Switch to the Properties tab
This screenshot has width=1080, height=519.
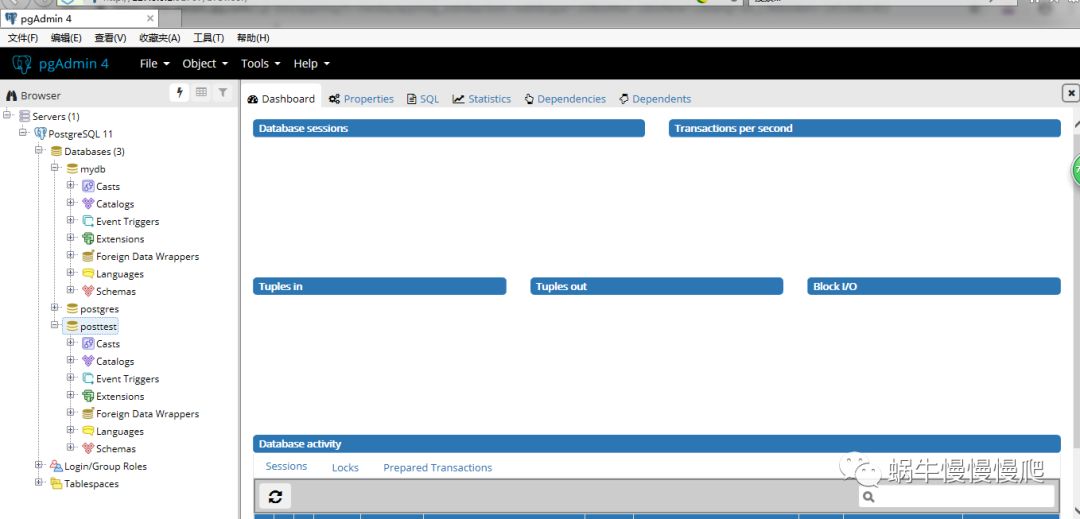pos(361,99)
